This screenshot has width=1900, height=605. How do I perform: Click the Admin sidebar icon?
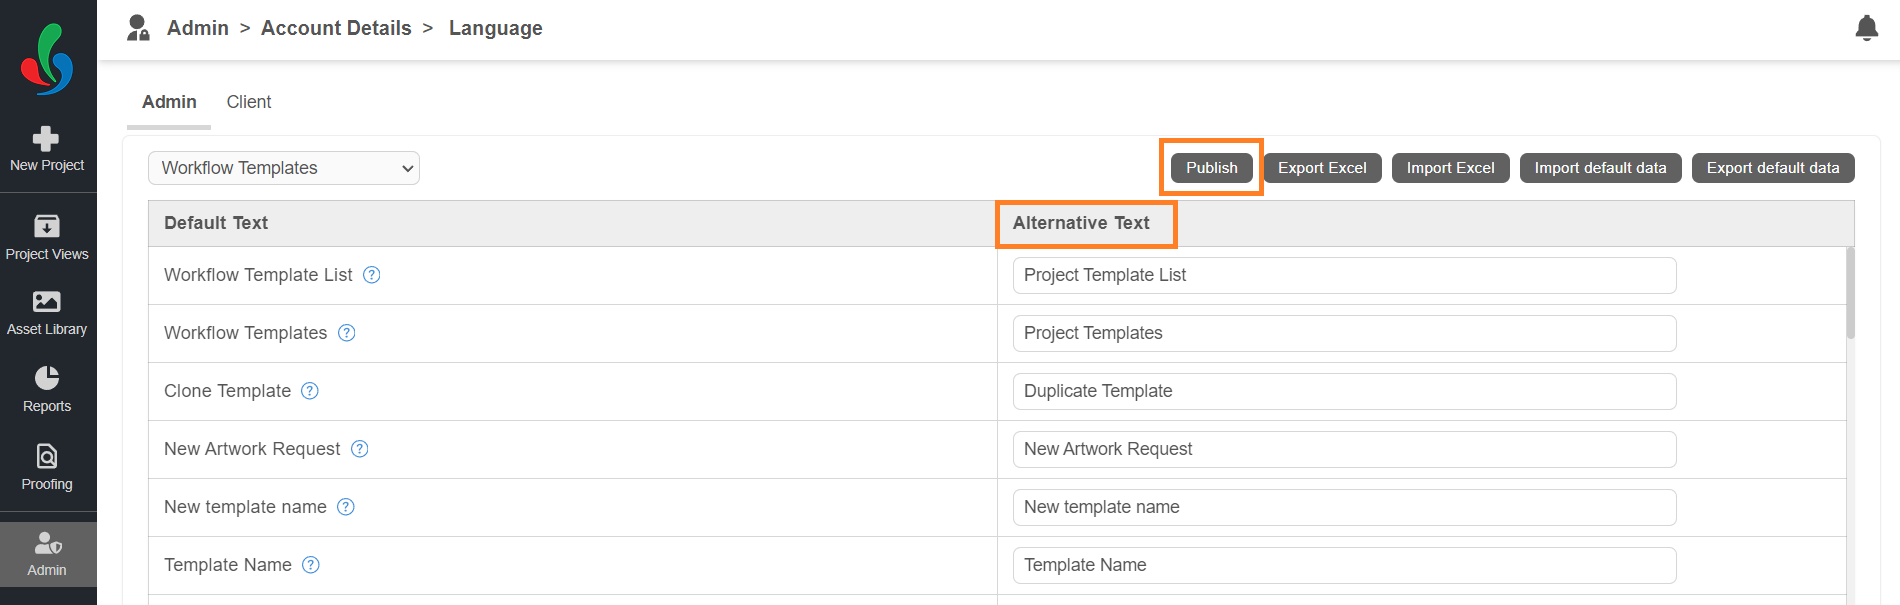point(47,543)
